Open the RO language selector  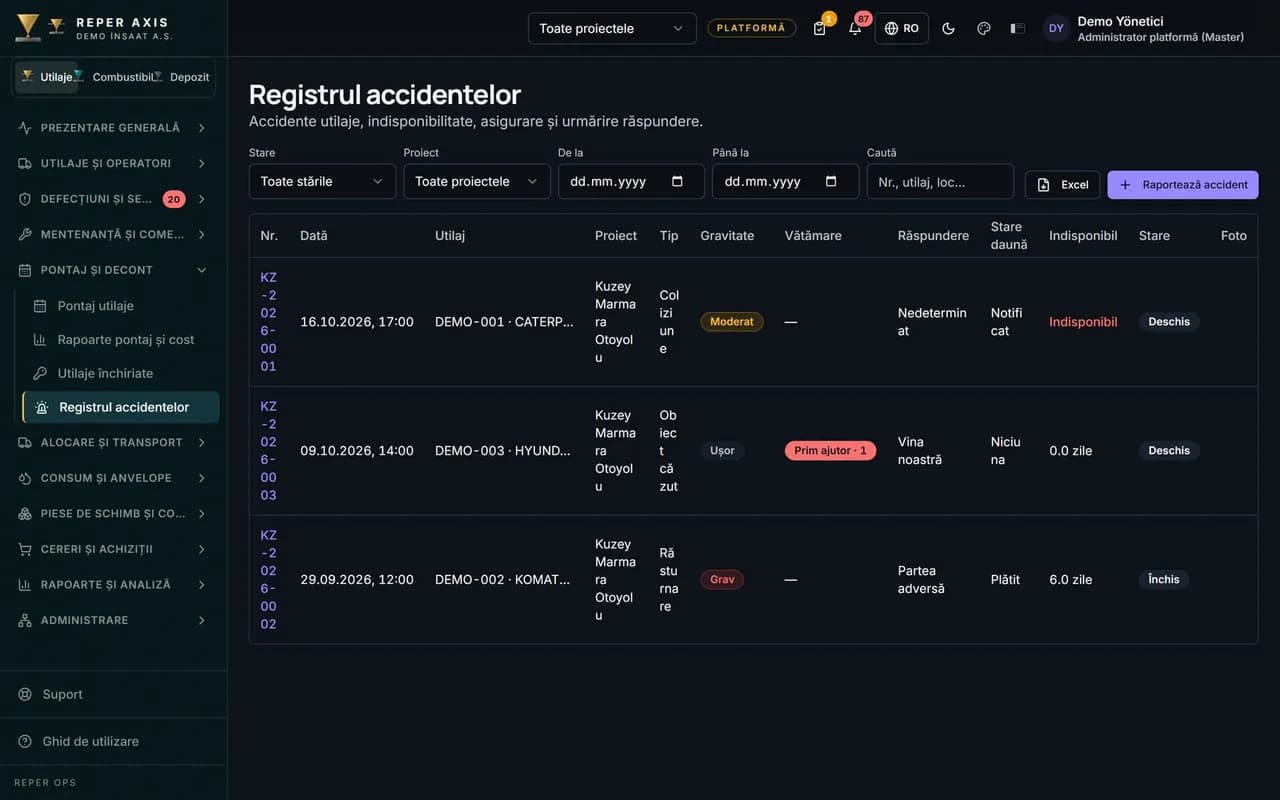(901, 28)
